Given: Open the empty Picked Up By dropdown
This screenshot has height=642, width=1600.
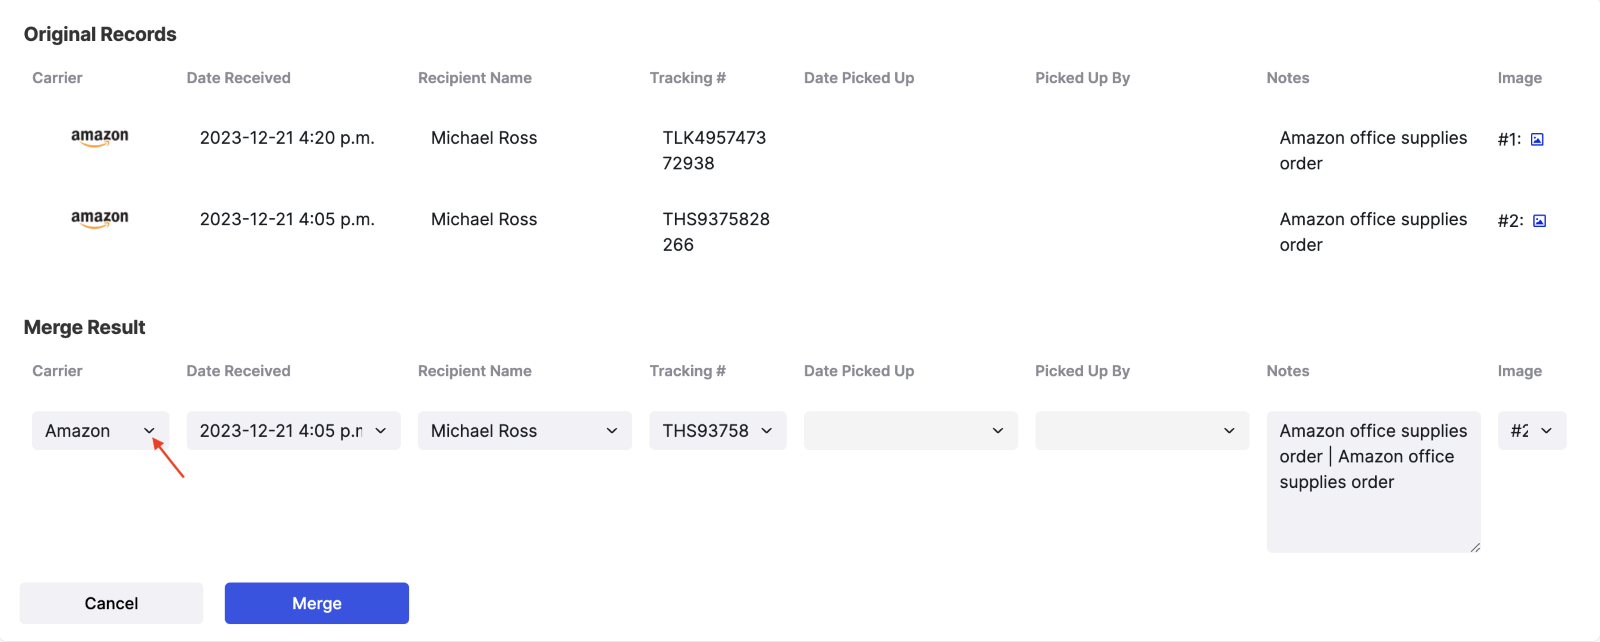Looking at the screenshot, I should click(1142, 431).
